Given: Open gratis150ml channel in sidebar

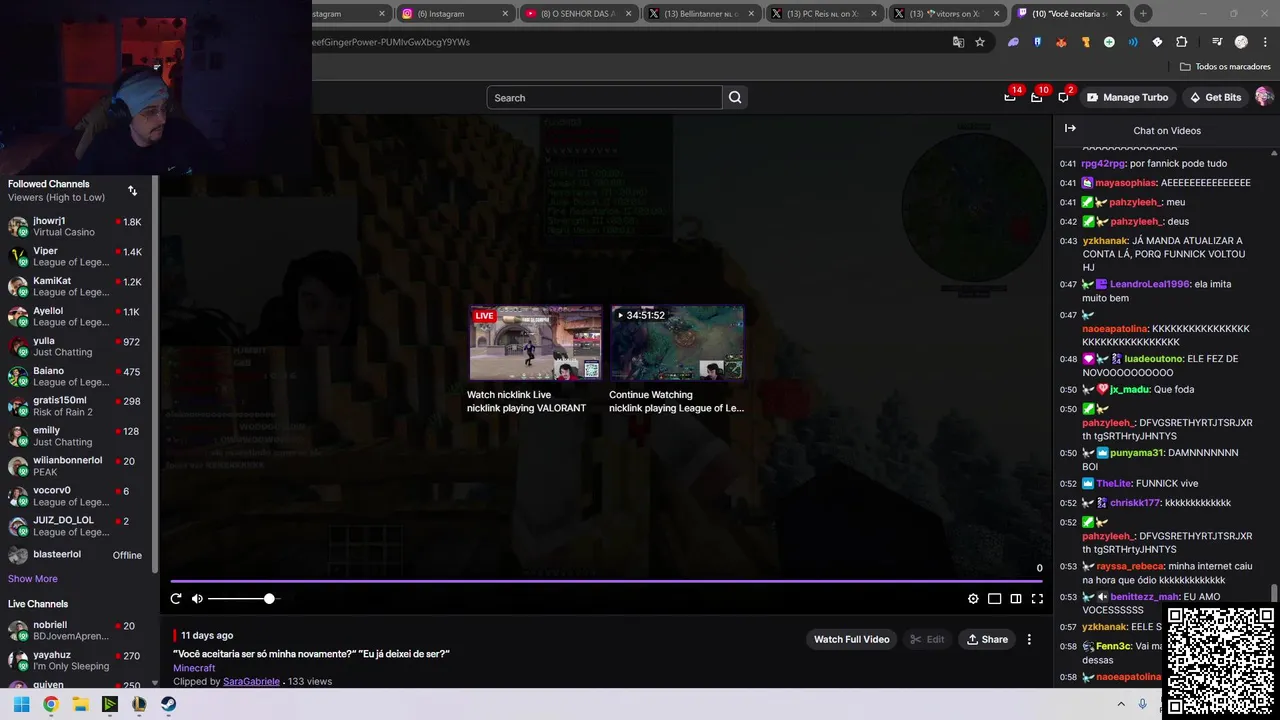Looking at the screenshot, I should 76,406.
